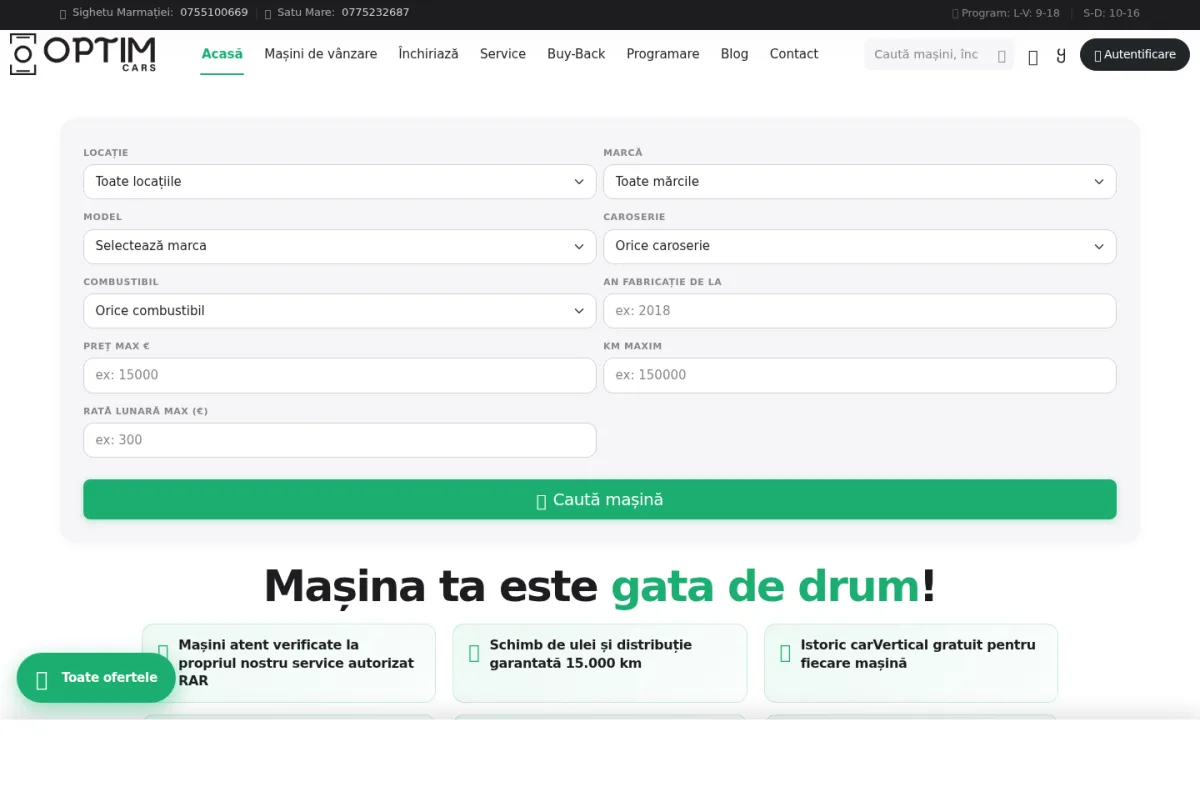1200x792 pixels.
Task: Click the OPTIM Cars logo
Action: [83, 54]
